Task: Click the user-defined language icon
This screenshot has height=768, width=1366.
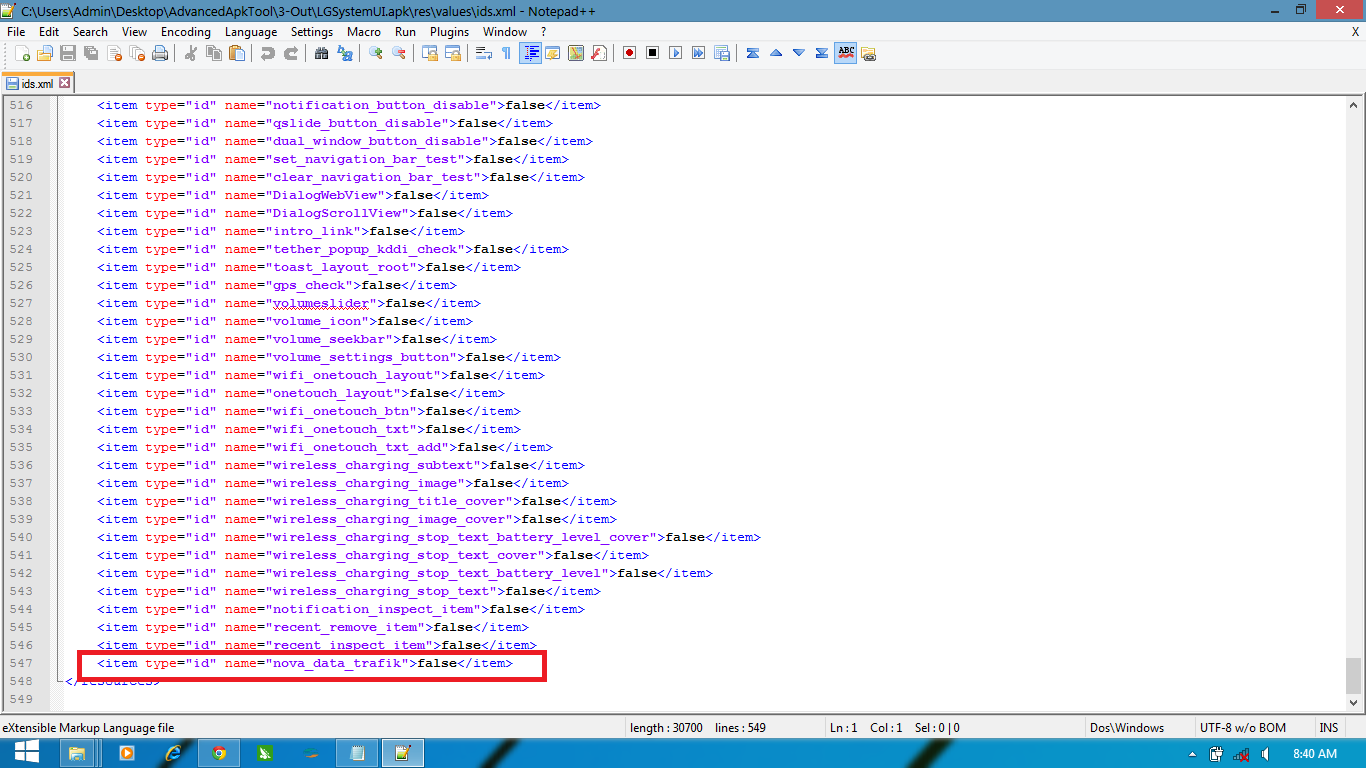Action: 553,53
